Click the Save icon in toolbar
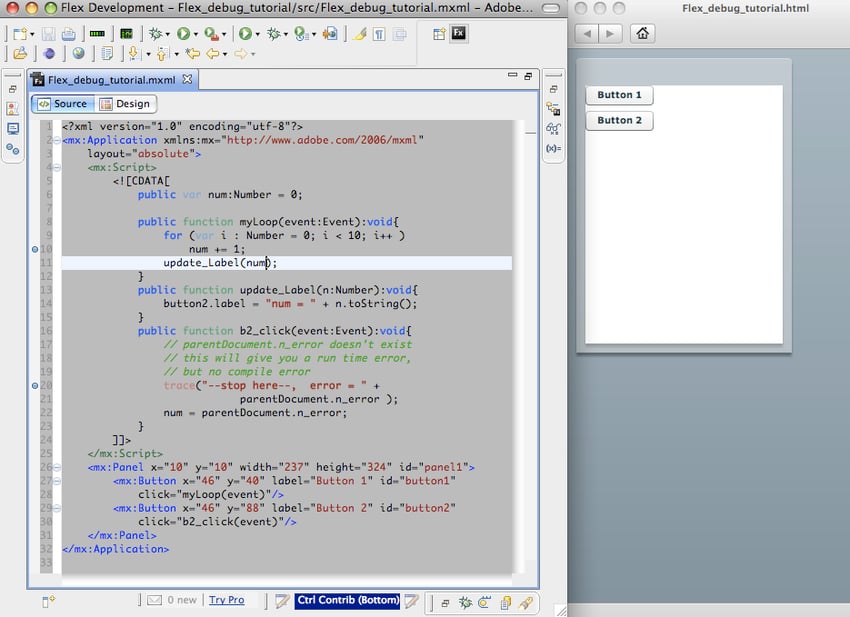This screenshot has width=850, height=617. pos(50,34)
